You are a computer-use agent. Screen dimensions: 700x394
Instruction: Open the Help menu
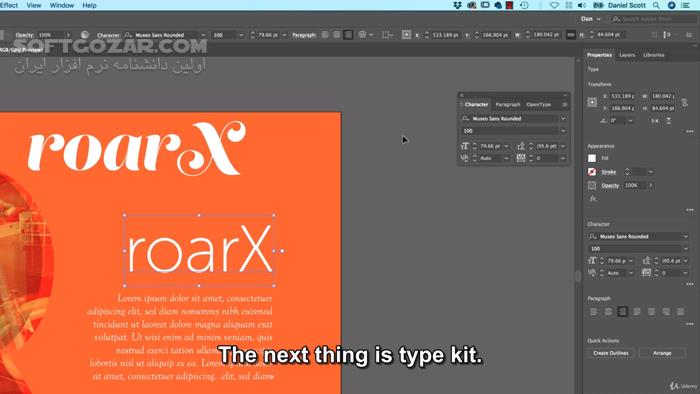point(89,5)
